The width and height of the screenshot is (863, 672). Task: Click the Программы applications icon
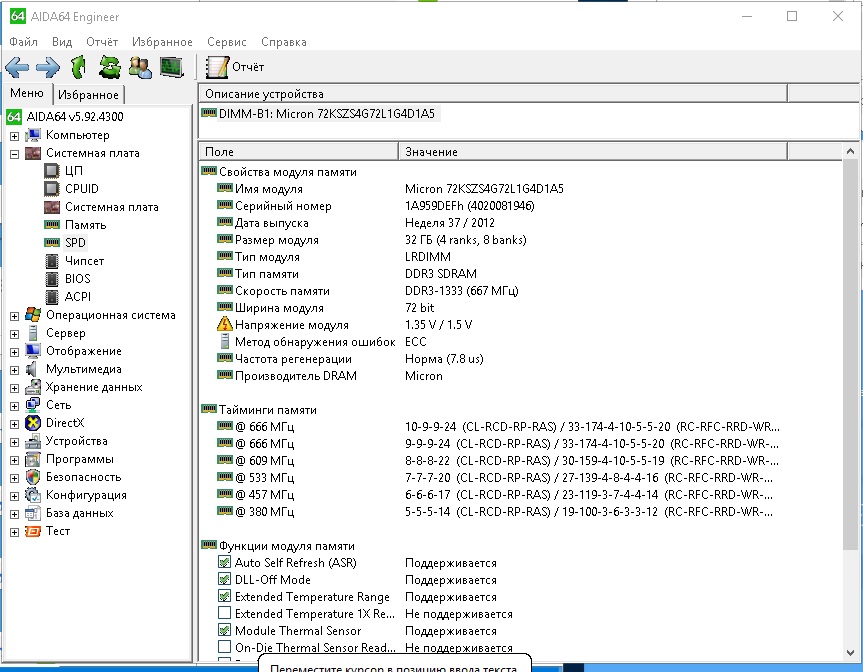coord(33,459)
